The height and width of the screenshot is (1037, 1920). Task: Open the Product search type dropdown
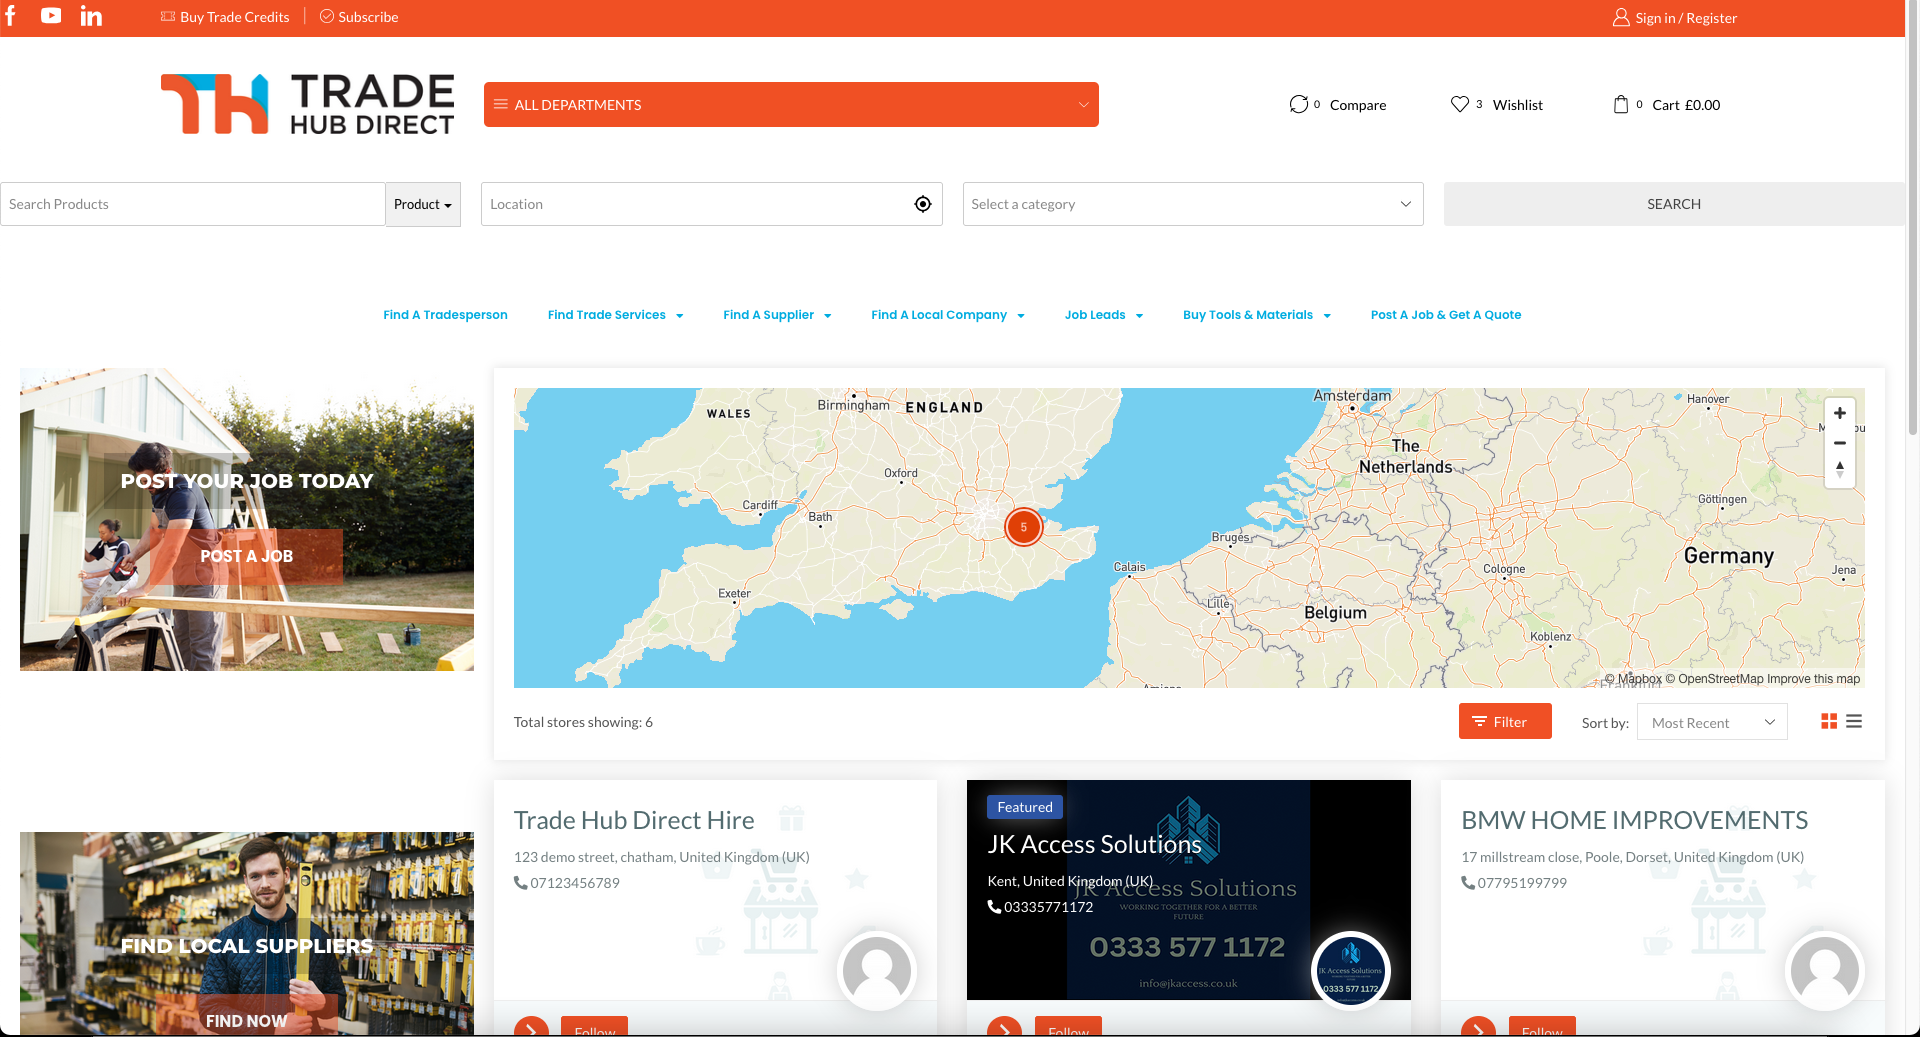pos(423,204)
